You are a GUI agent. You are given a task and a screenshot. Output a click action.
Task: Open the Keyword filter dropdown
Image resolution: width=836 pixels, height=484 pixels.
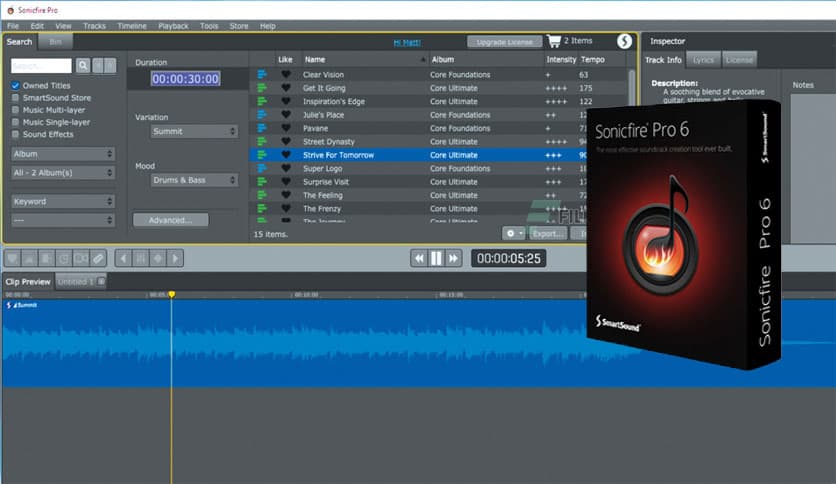click(x=63, y=201)
